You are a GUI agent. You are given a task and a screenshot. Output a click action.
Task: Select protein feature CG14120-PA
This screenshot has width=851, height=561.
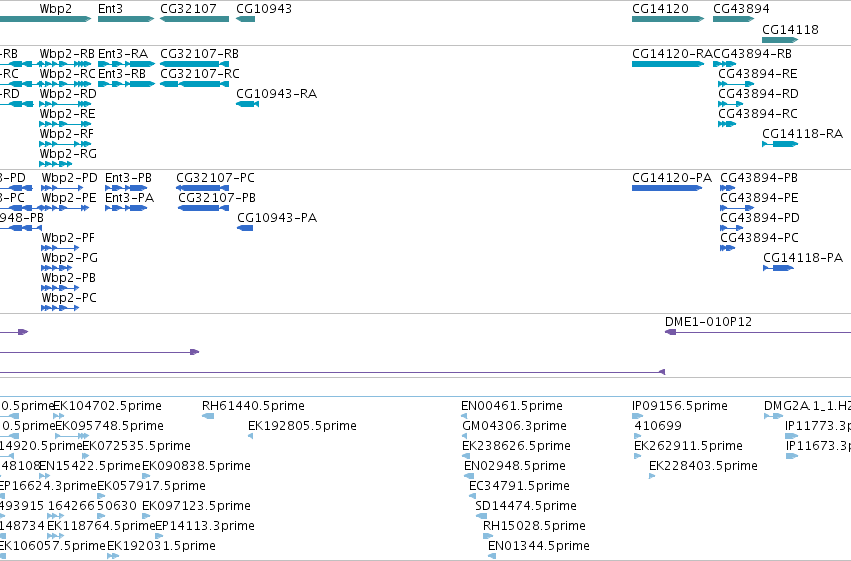tap(667, 188)
